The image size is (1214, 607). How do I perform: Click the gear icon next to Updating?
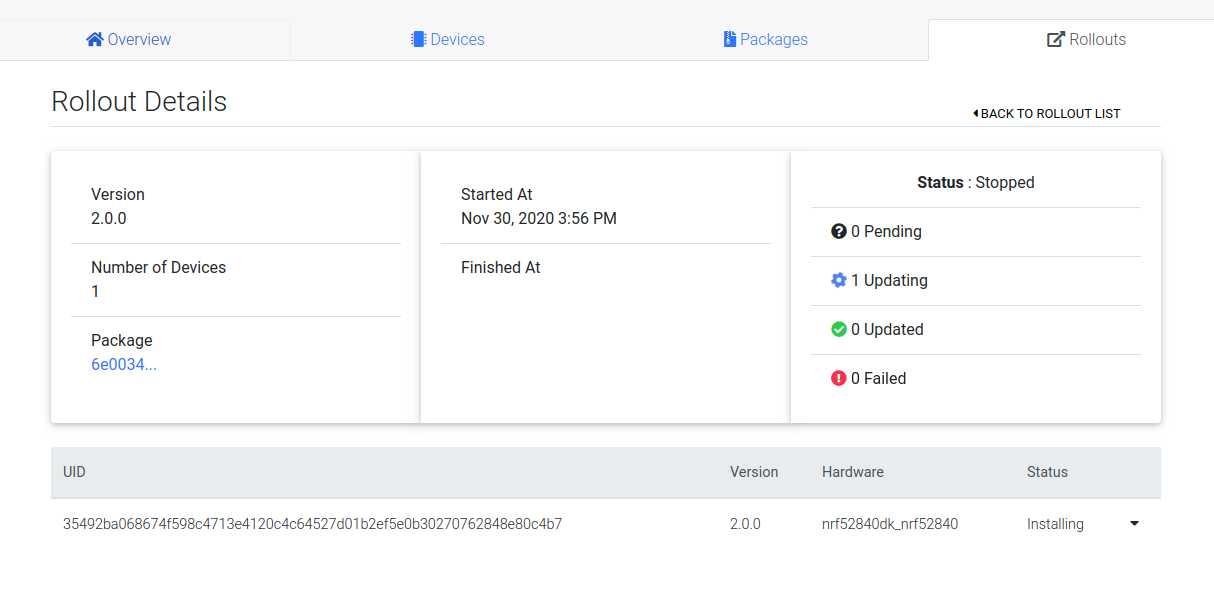[838, 280]
